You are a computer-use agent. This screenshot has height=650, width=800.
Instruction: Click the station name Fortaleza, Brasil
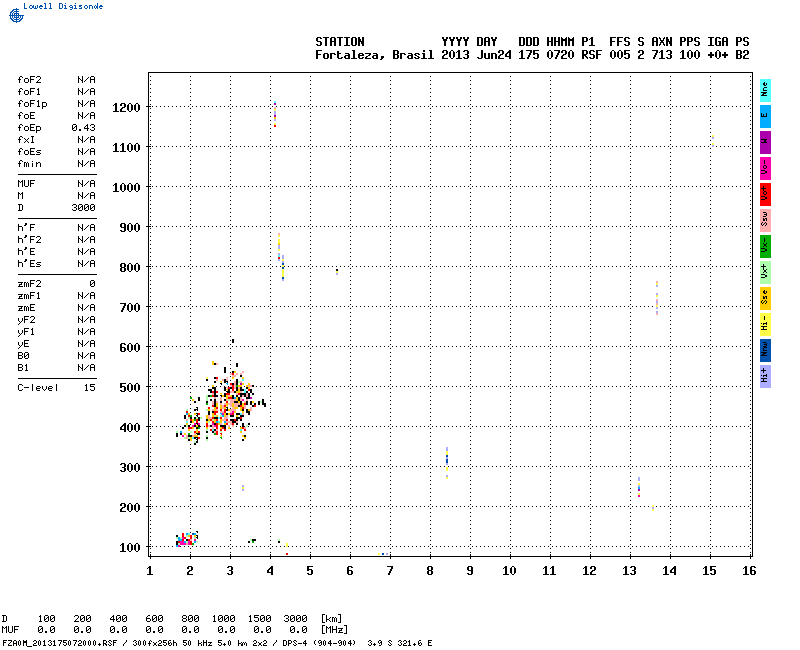coord(374,55)
